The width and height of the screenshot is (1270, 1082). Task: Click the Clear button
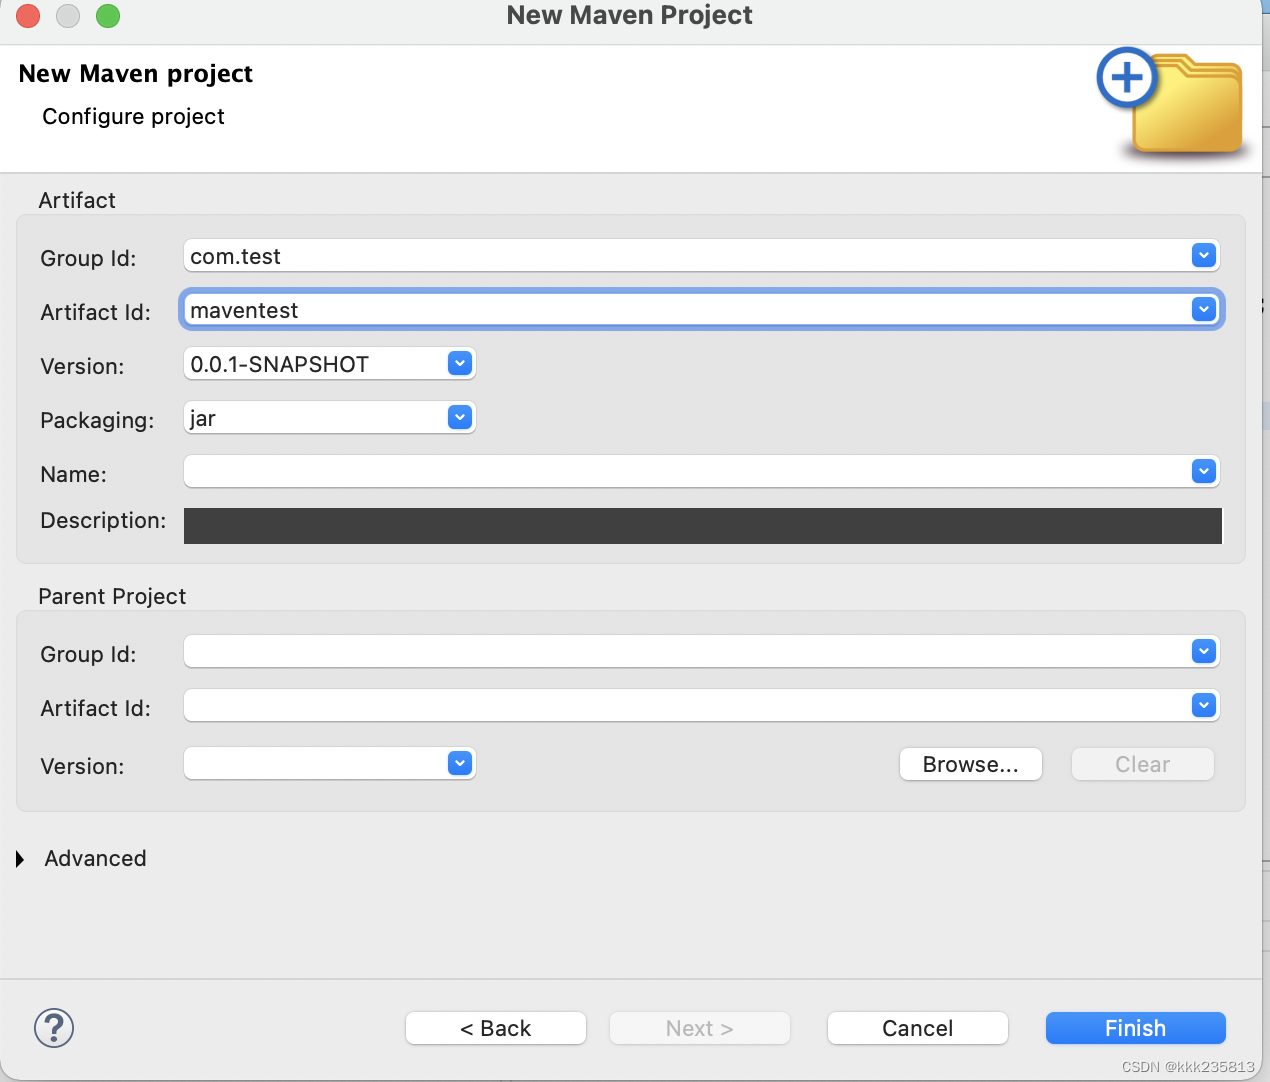(x=1142, y=764)
